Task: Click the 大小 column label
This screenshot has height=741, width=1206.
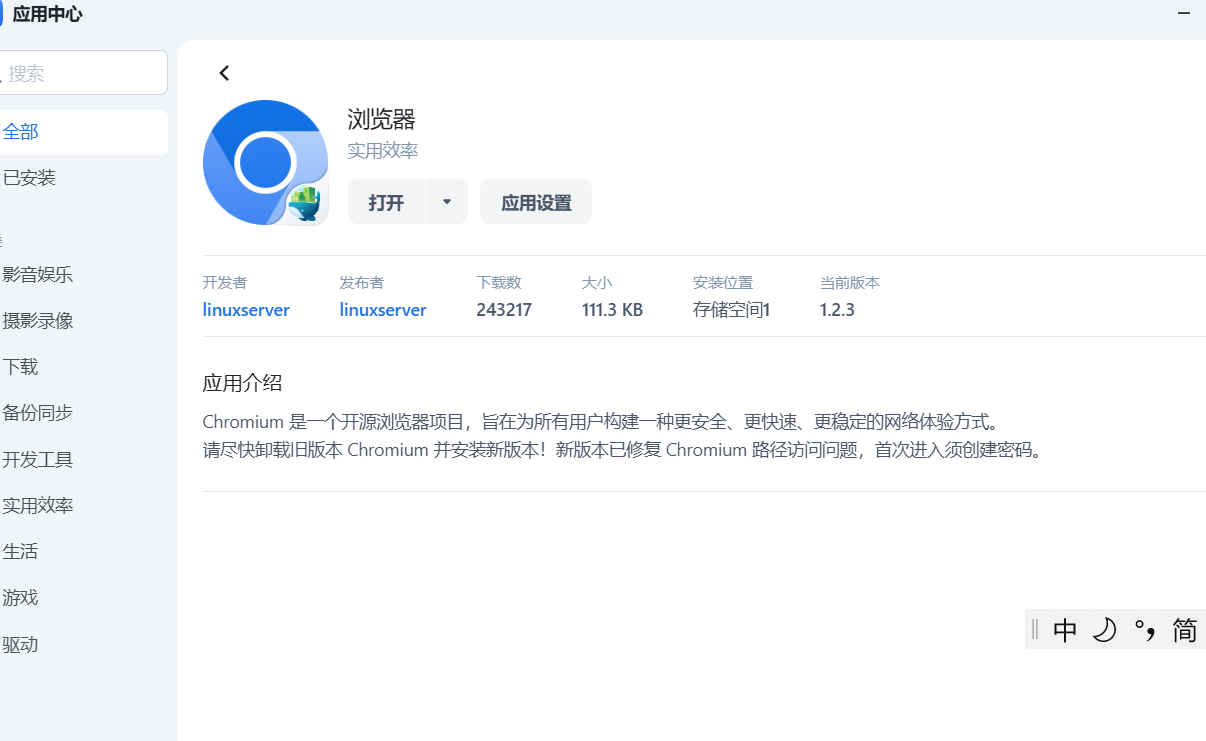Action: coord(596,283)
